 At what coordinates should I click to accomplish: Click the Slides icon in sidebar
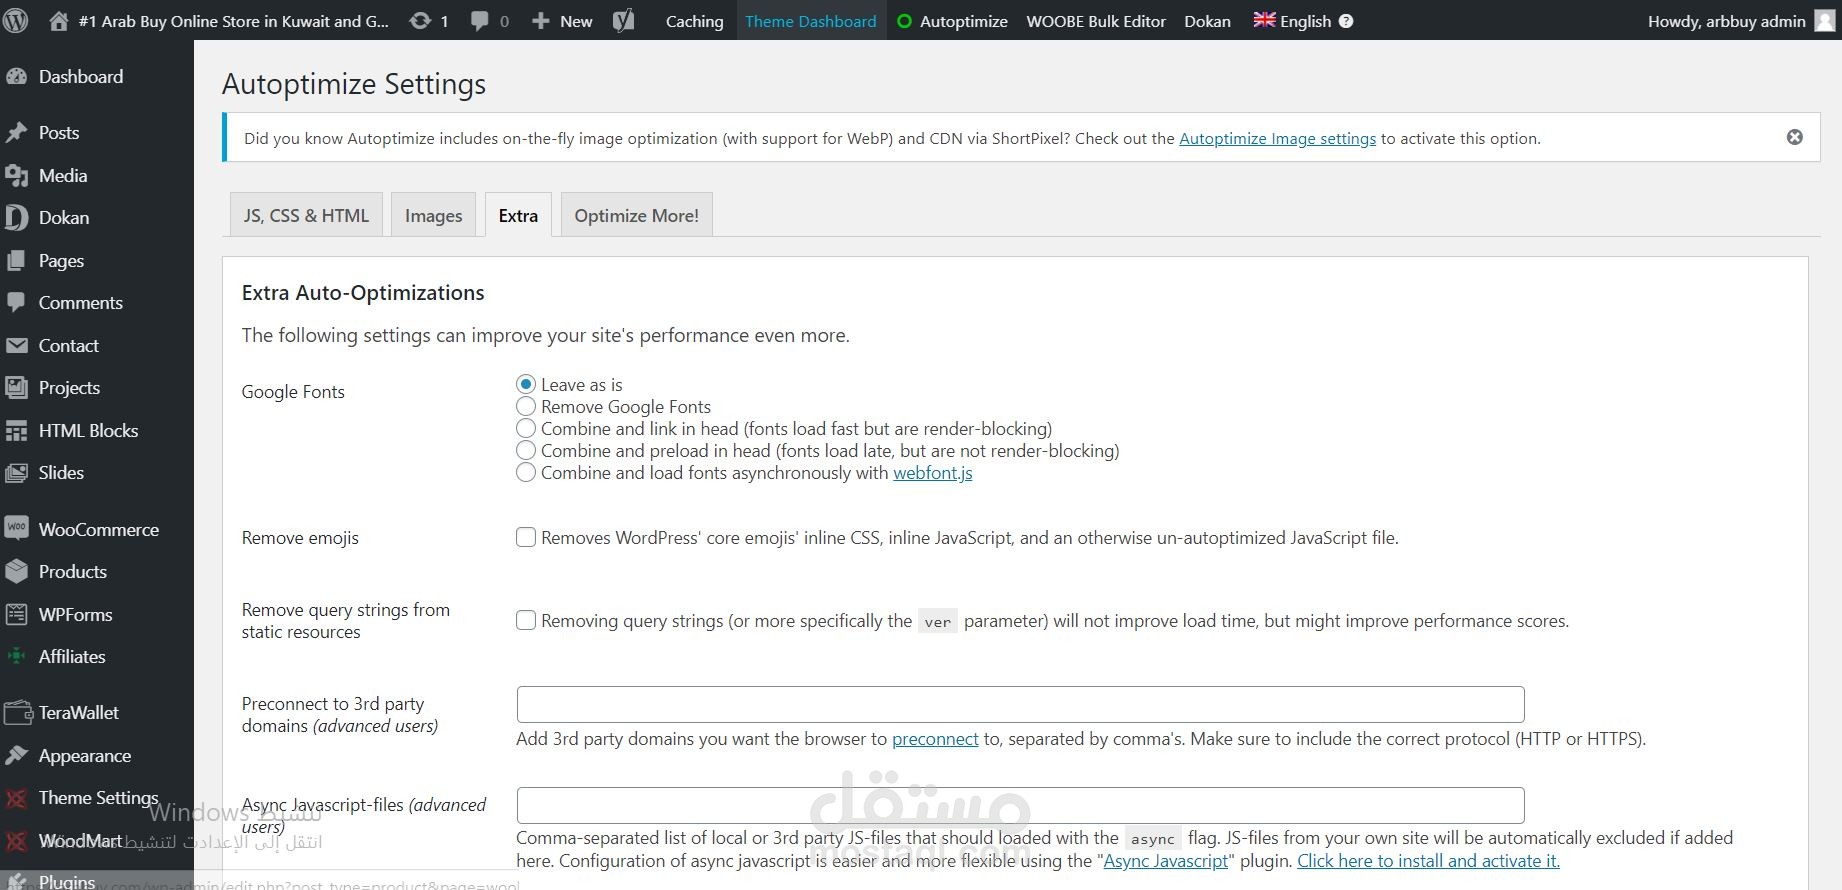pyautogui.click(x=16, y=473)
